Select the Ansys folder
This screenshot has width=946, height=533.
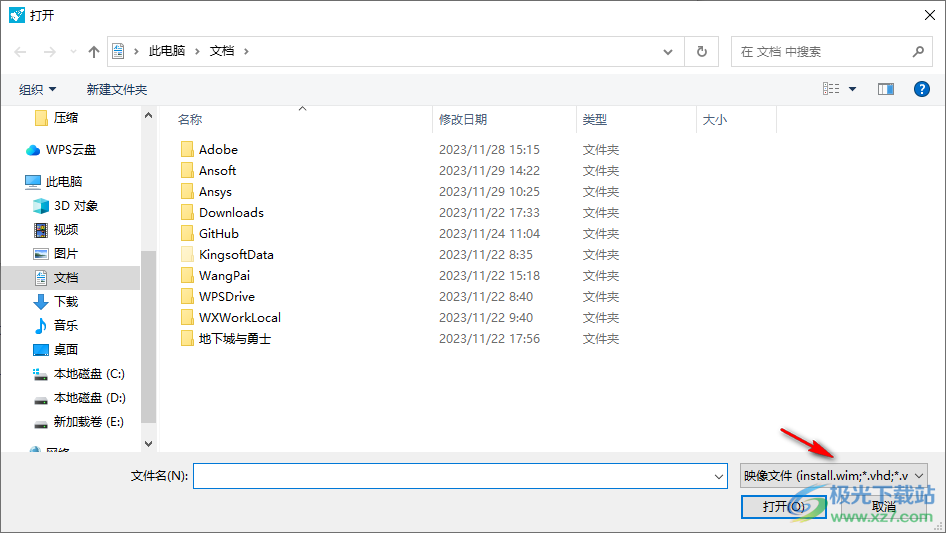pyautogui.click(x=215, y=192)
